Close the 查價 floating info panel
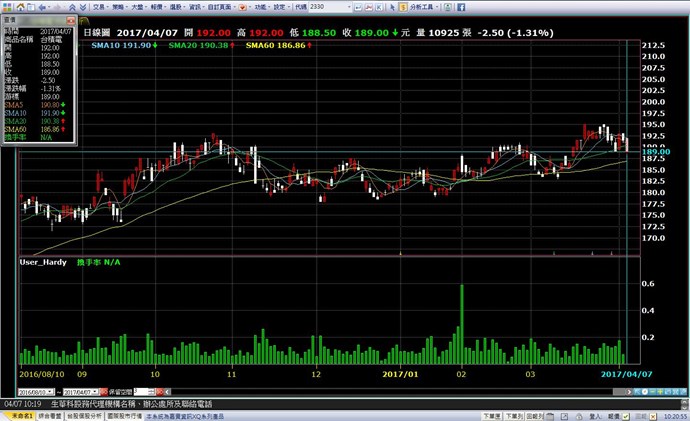The image size is (690, 421). [69, 19]
